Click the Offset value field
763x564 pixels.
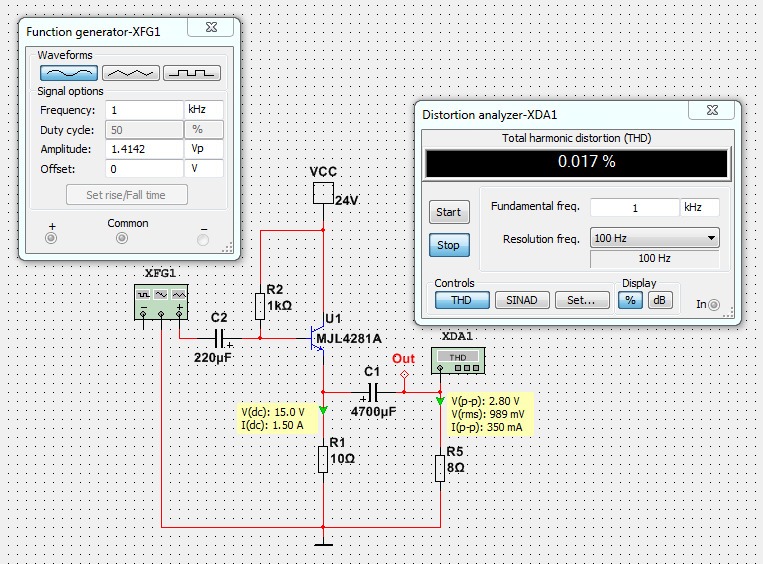144,169
